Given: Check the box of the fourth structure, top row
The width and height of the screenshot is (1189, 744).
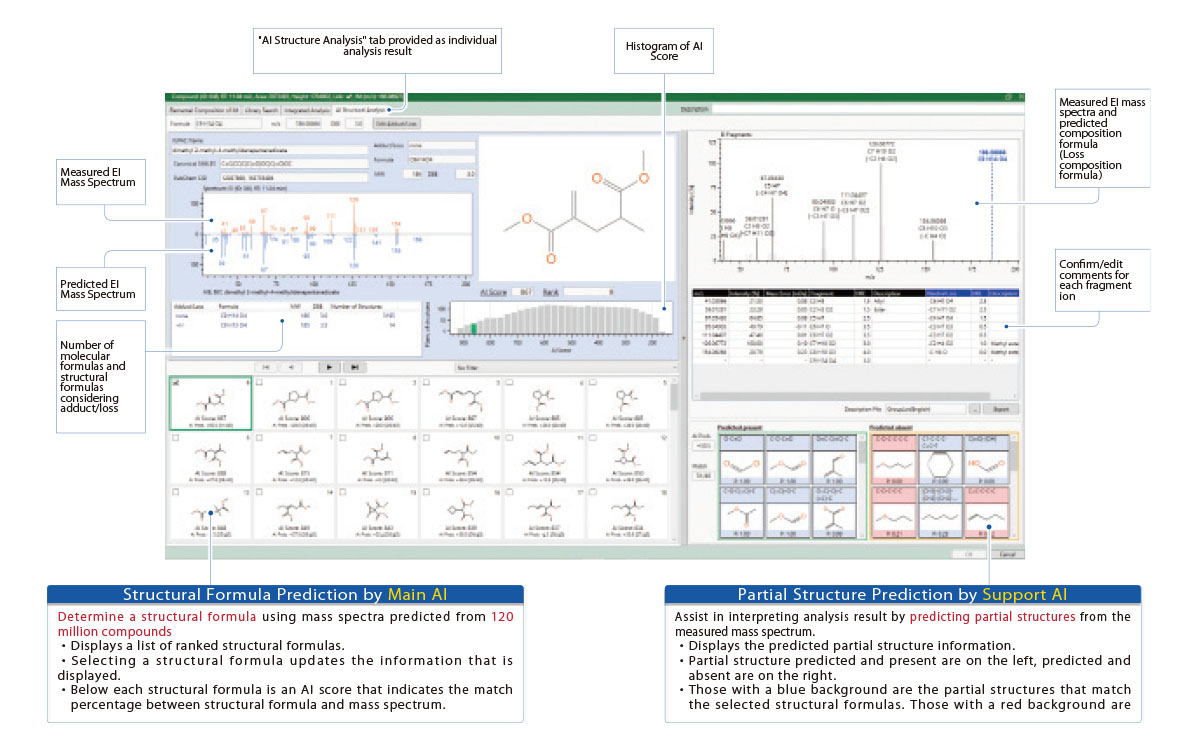Looking at the screenshot, I should tap(426, 383).
